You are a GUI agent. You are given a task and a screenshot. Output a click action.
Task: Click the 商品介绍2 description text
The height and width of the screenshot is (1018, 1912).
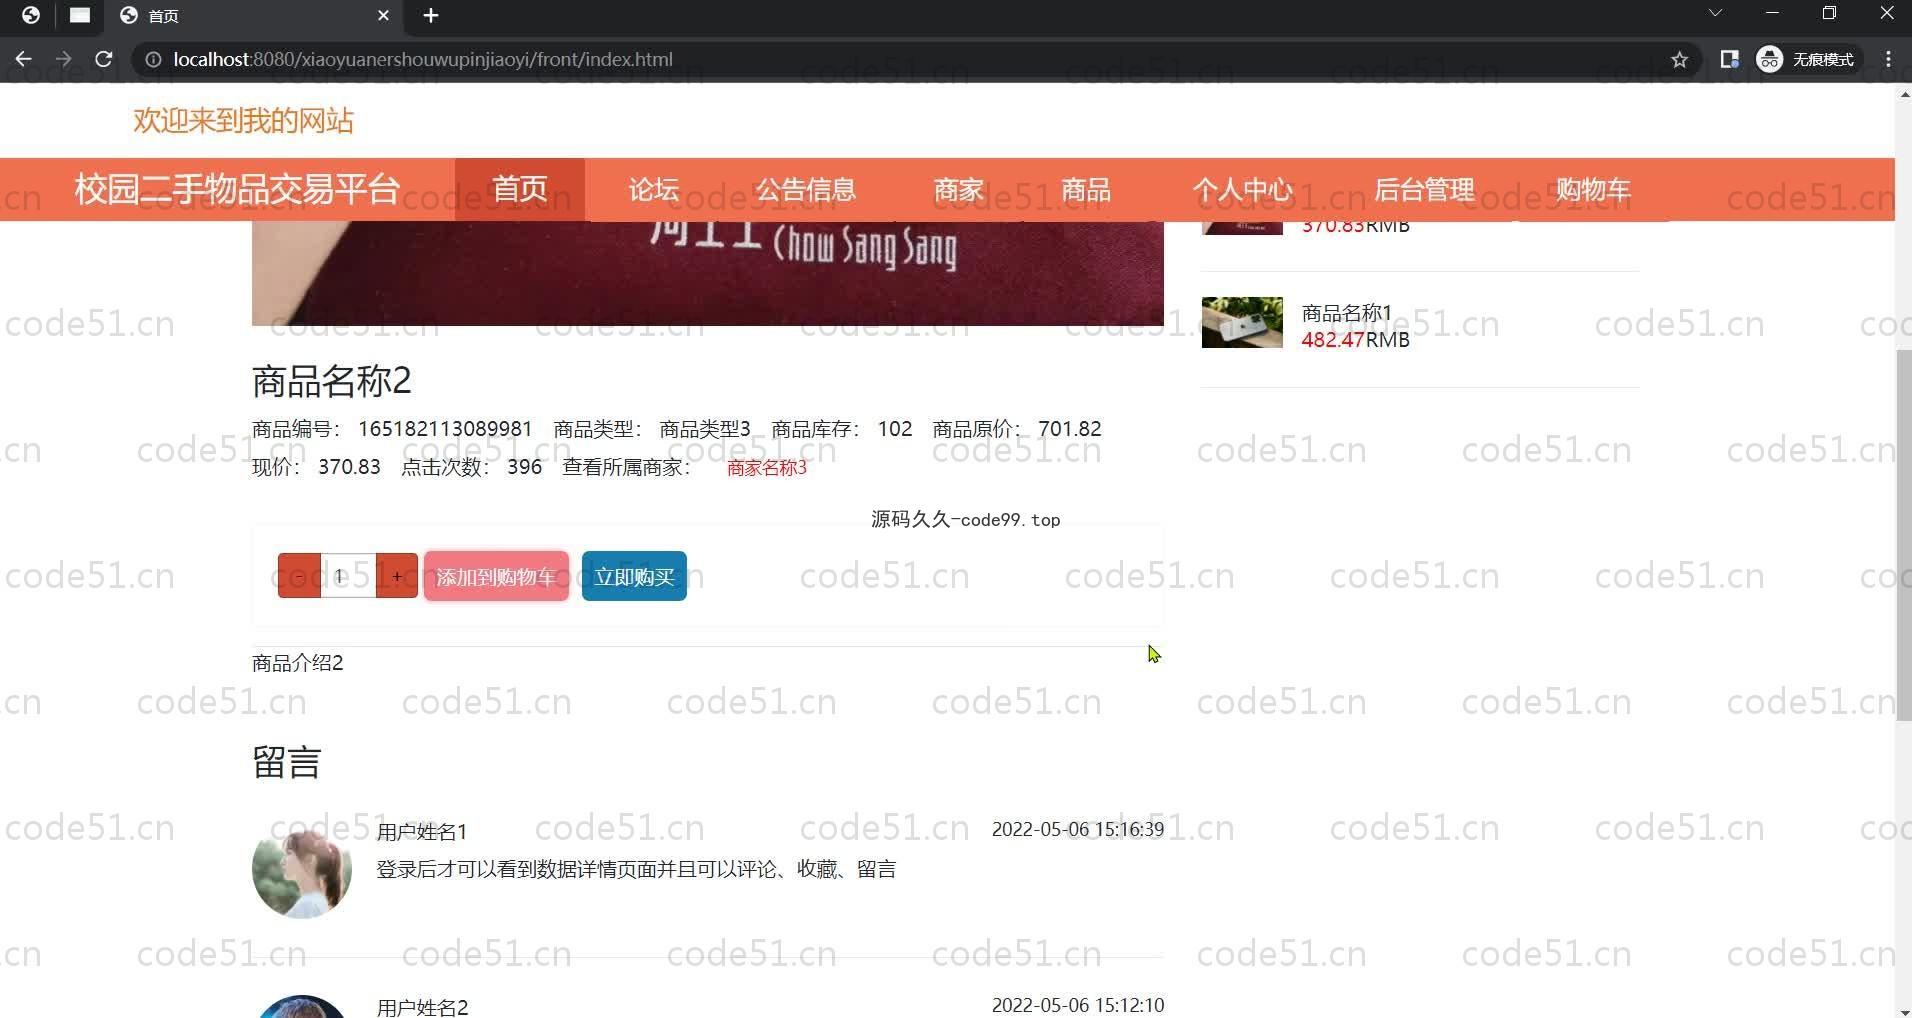[298, 663]
